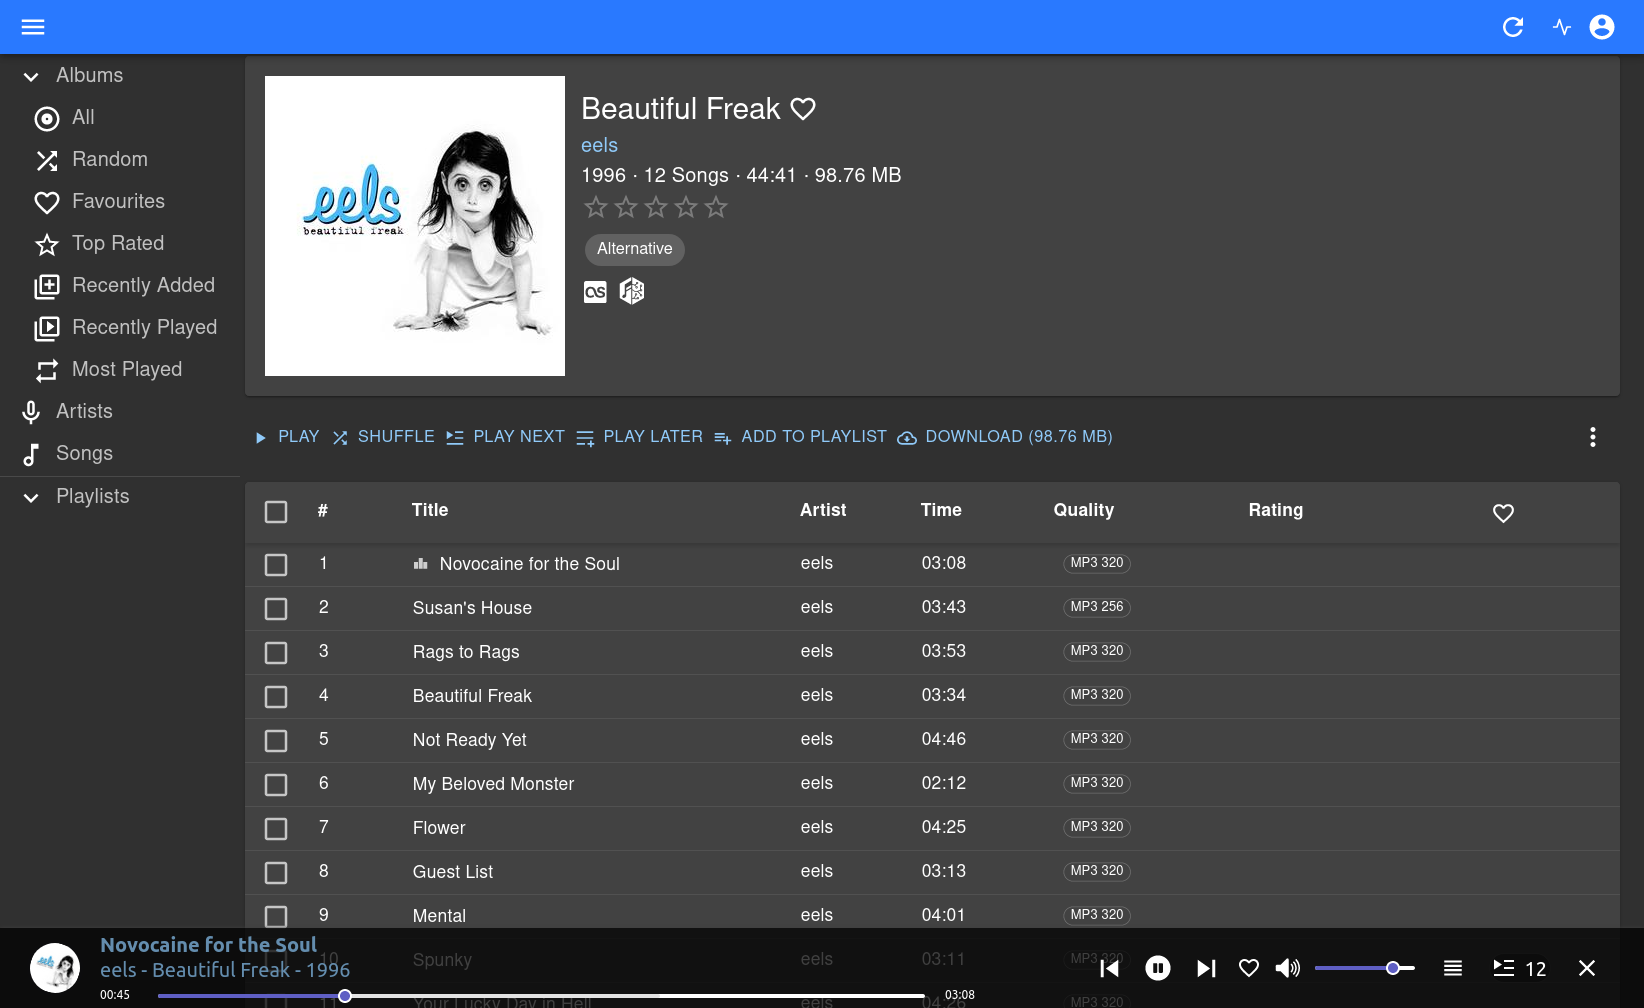This screenshot has height=1008, width=1644.
Task: Love the currently playing song
Action: click(x=1249, y=968)
